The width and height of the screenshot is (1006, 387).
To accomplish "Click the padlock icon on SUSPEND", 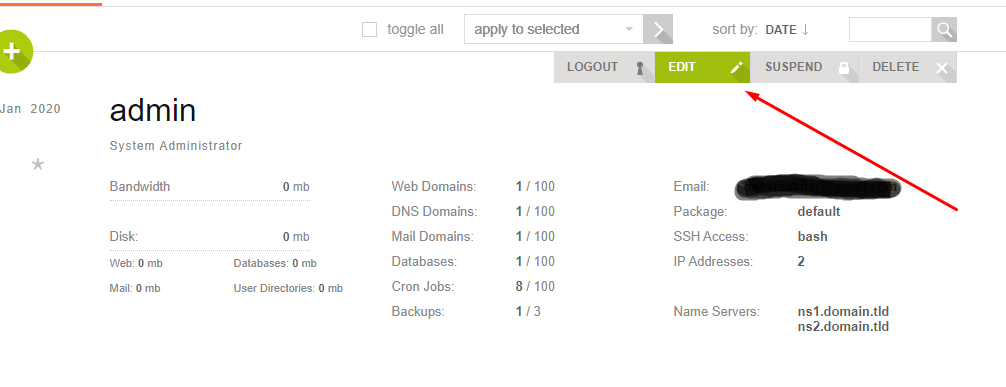I will point(844,67).
